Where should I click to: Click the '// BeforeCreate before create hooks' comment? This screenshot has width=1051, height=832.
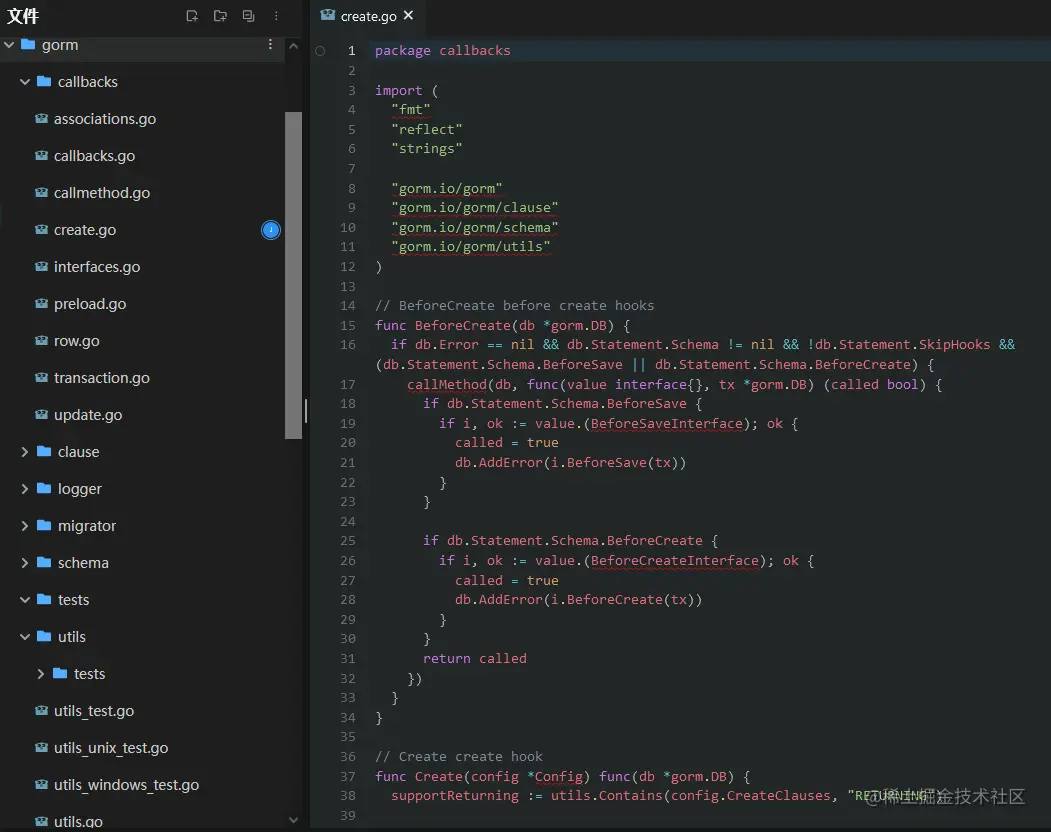click(515, 306)
